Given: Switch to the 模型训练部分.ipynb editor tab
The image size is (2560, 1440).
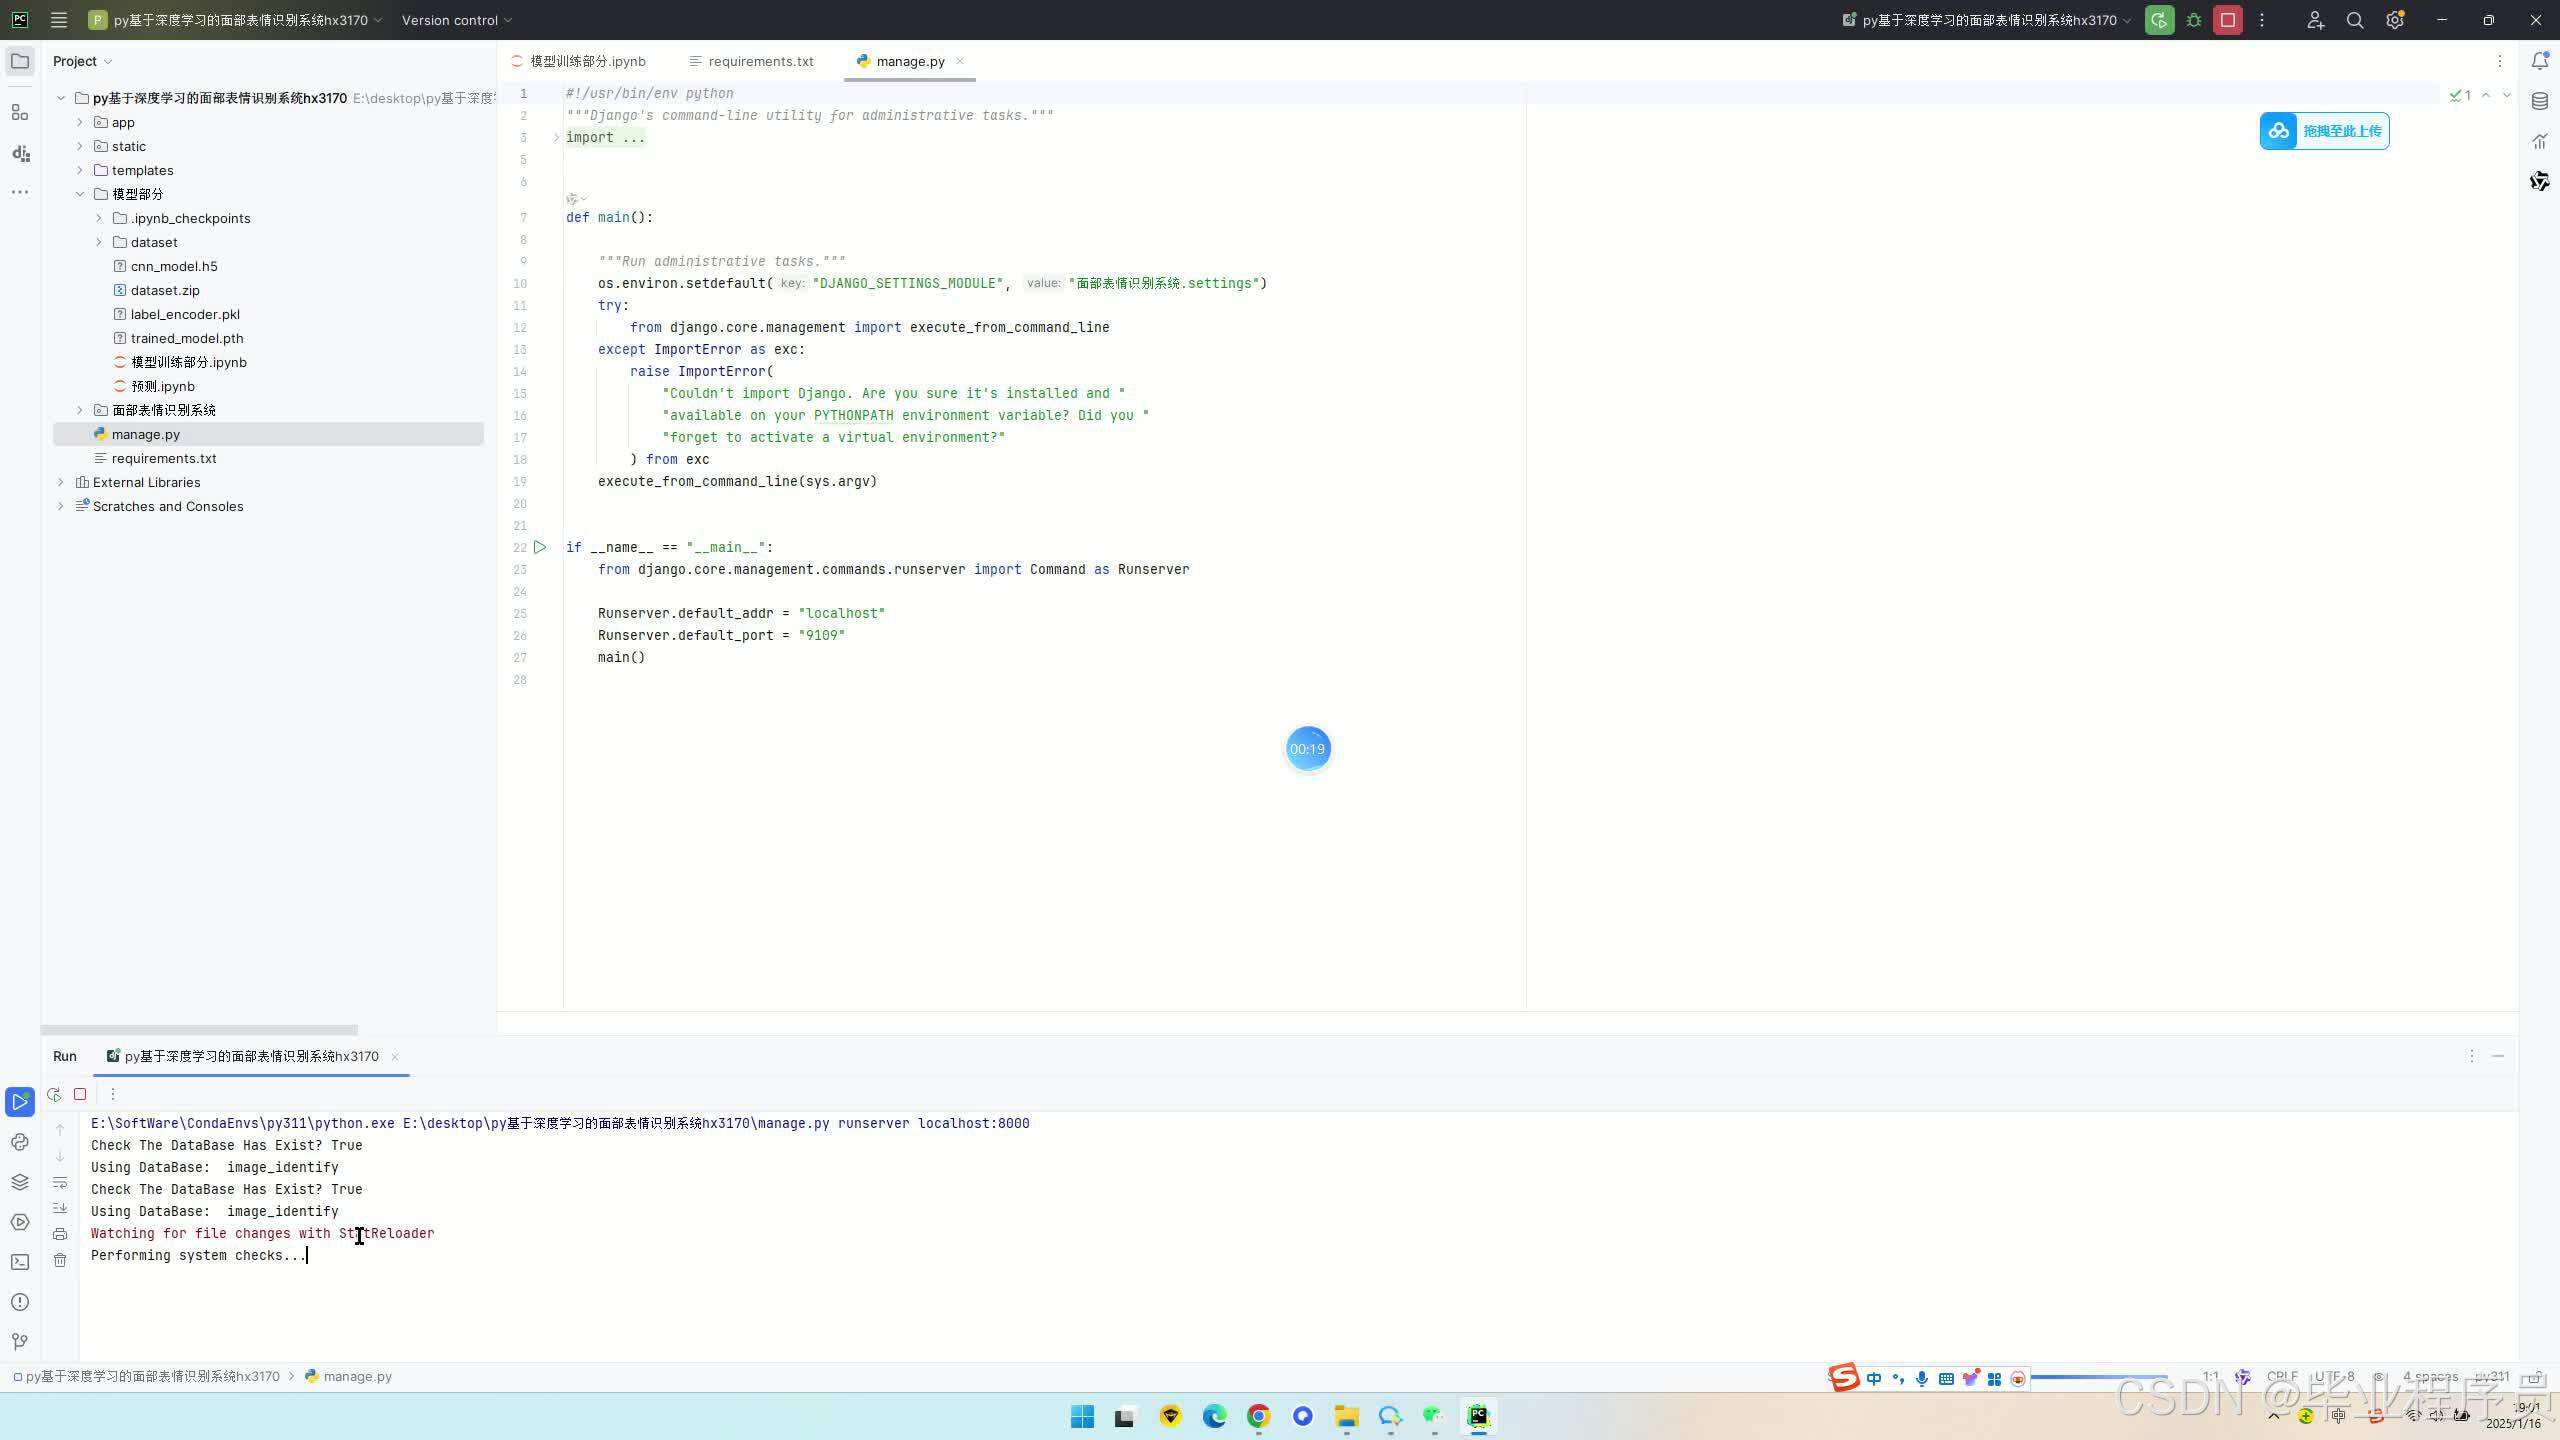Looking at the screenshot, I should [578, 61].
